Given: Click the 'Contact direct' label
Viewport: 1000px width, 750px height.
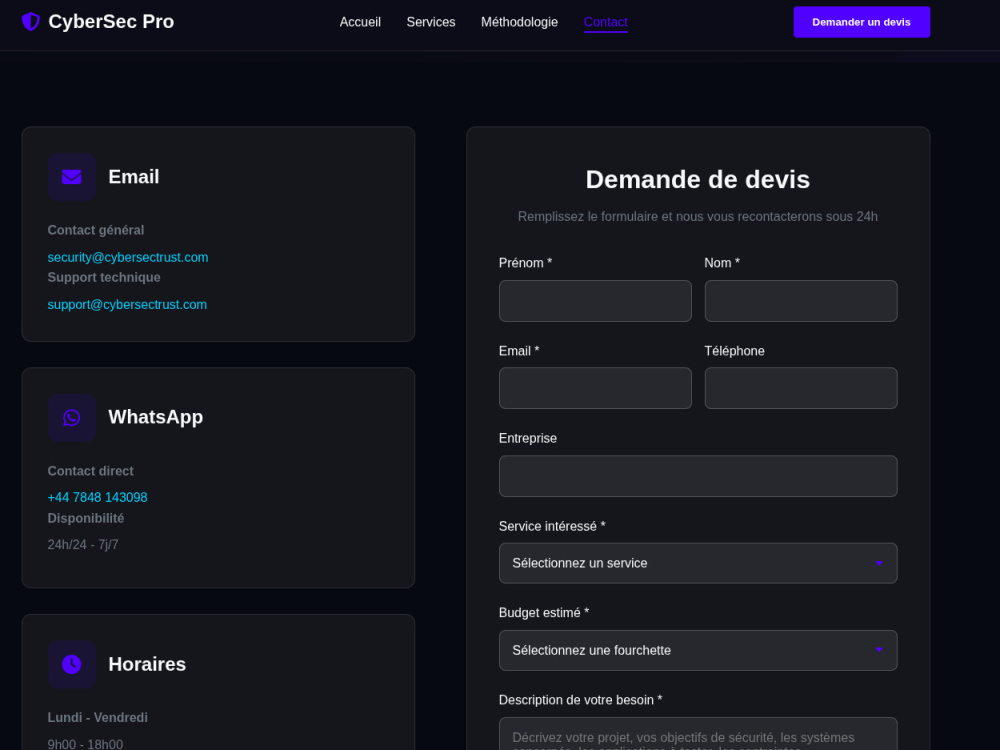Looking at the screenshot, I should 91,471.
